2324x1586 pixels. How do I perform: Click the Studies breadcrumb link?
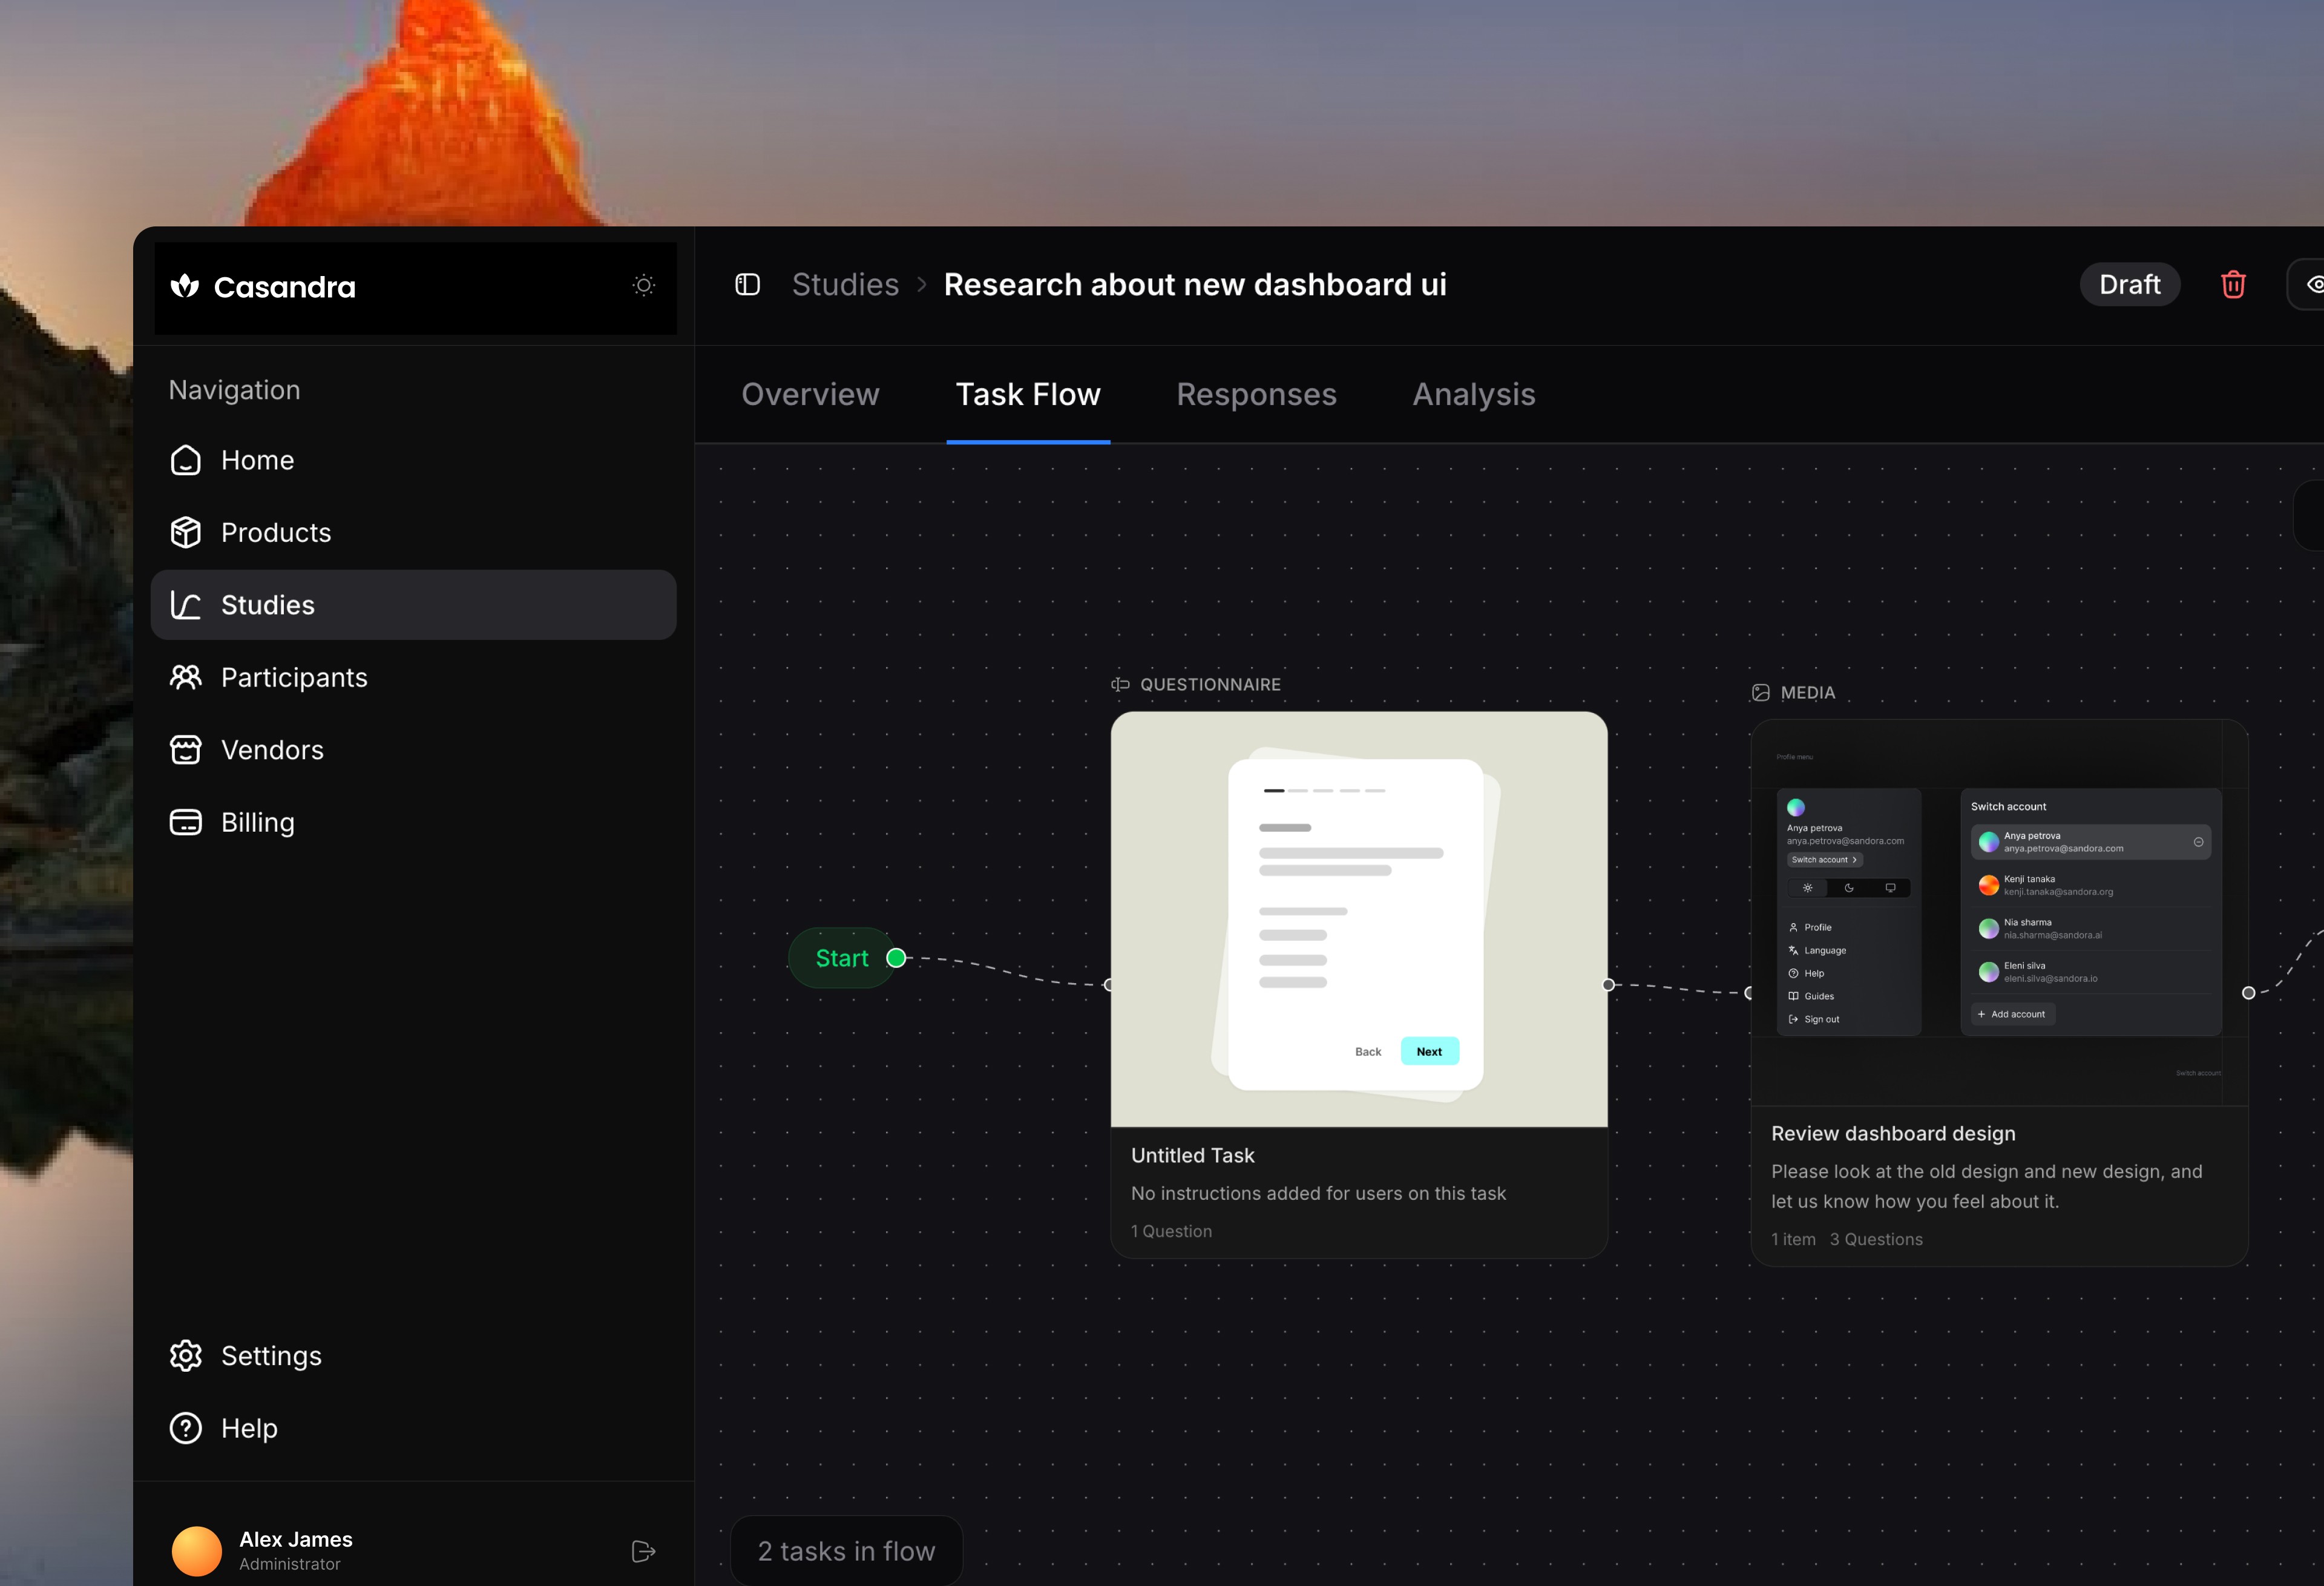pyautogui.click(x=845, y=285)
